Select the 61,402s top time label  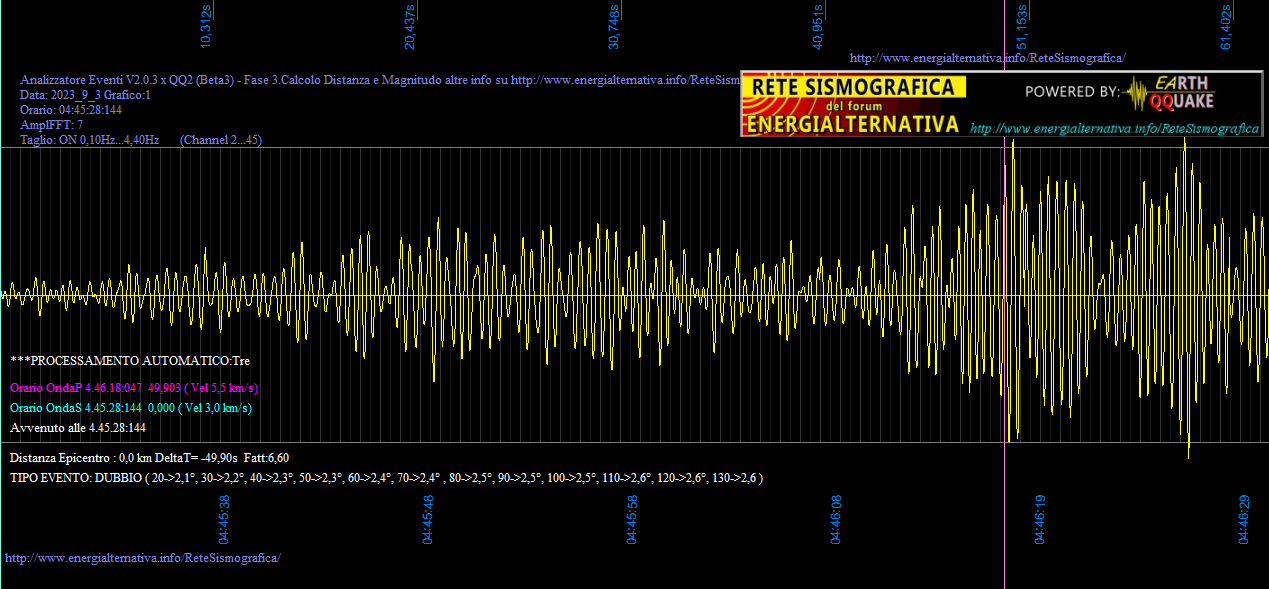1226,26
